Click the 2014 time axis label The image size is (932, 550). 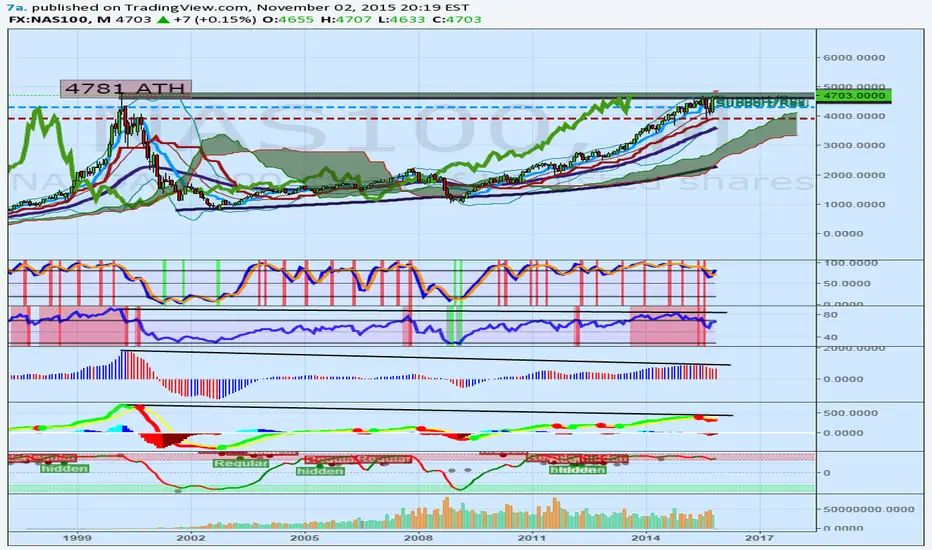pyautogui.click(x=646, y=538)
